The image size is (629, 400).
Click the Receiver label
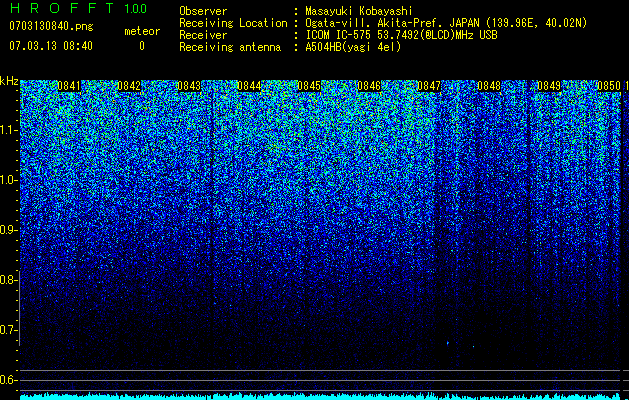coord(203,35)
